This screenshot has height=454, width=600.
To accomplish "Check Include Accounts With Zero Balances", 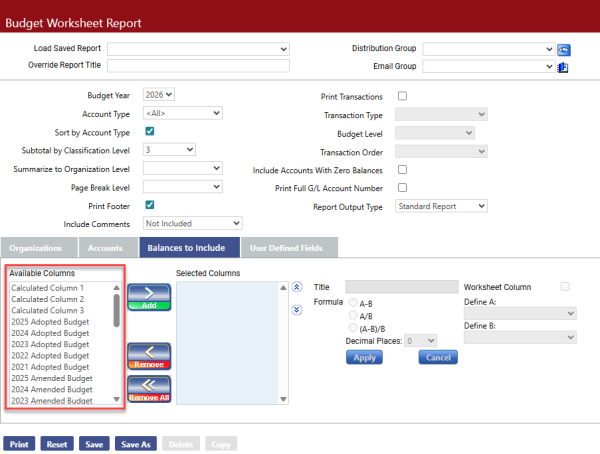I will pyautogui.click(x=402, y=169).
